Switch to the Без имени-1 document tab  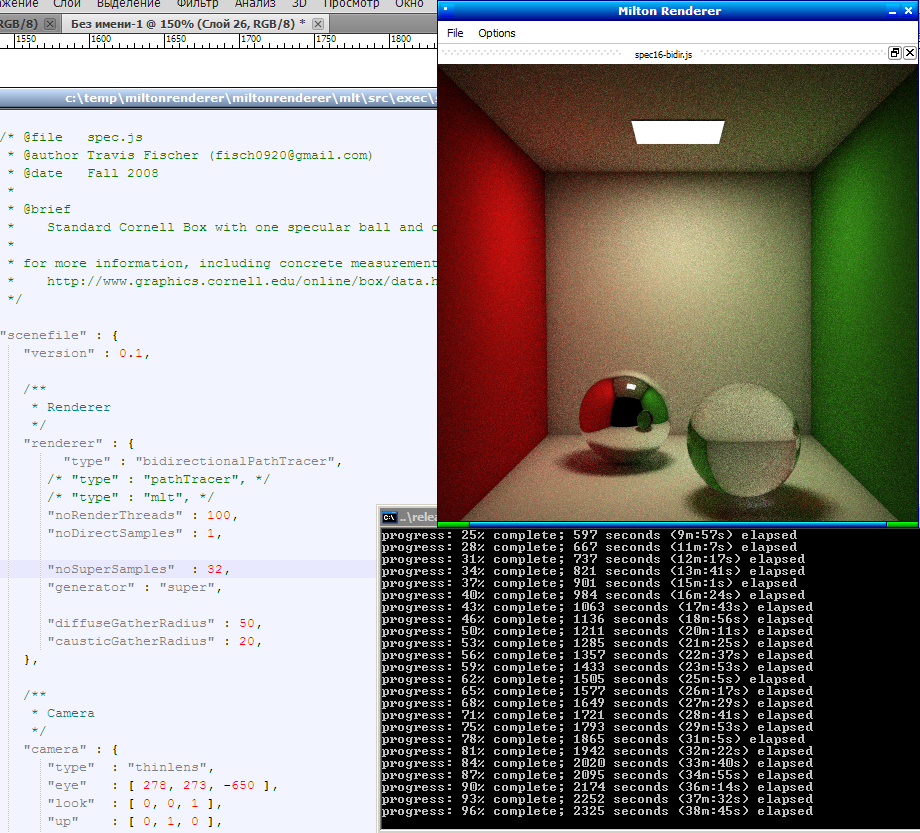tap(185, 23)
